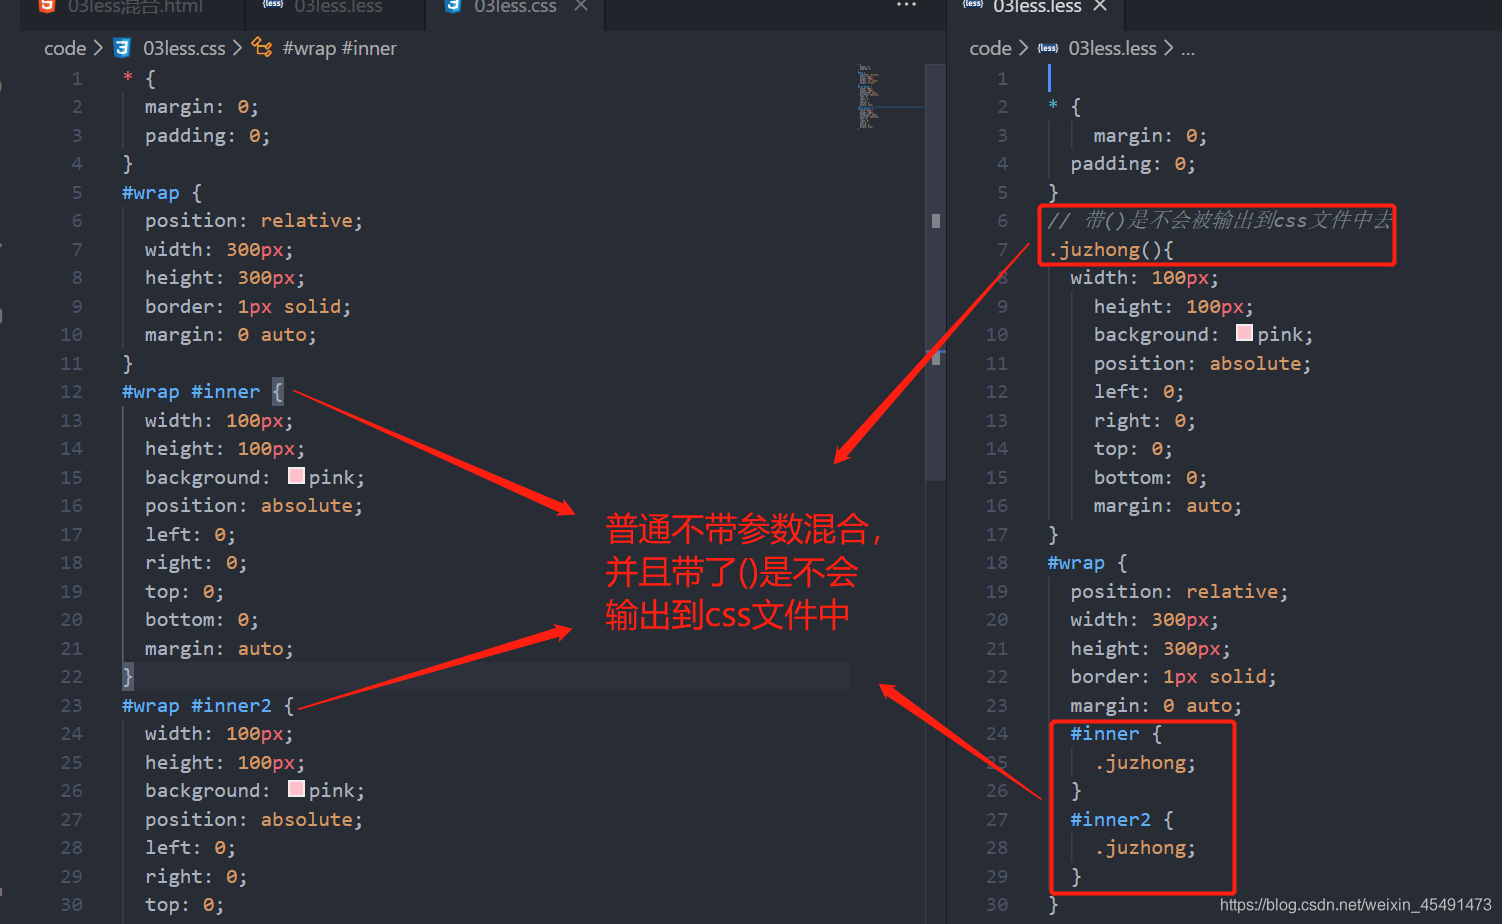This screenshot has width=1502, height=924.
Task: Expand the ellipsis breadcrumb in the right editor
Action: (x=1188, y=47)
